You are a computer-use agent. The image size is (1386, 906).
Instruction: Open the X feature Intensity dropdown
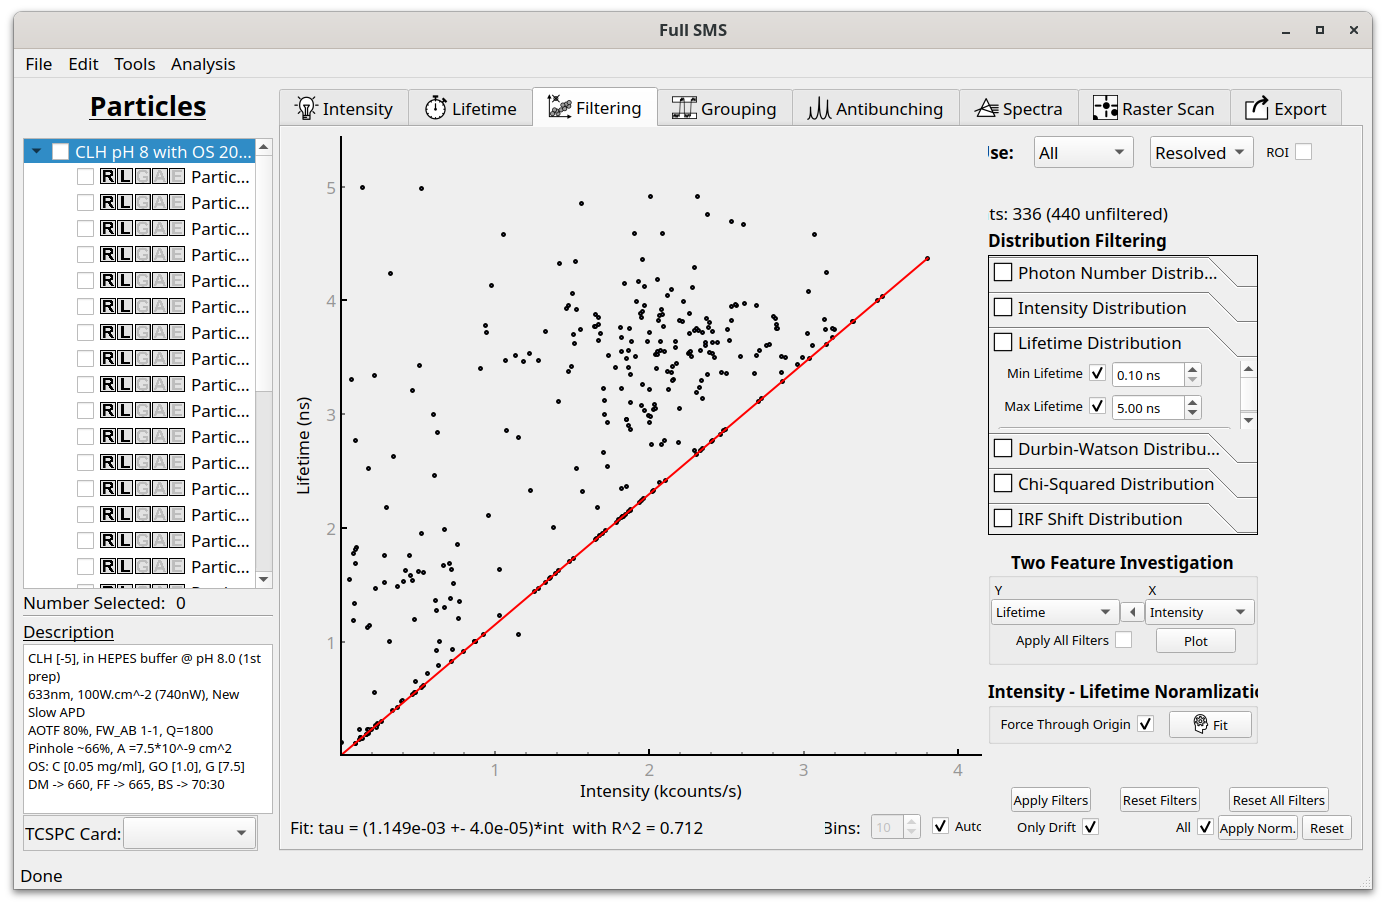(x=1199, y=612)
